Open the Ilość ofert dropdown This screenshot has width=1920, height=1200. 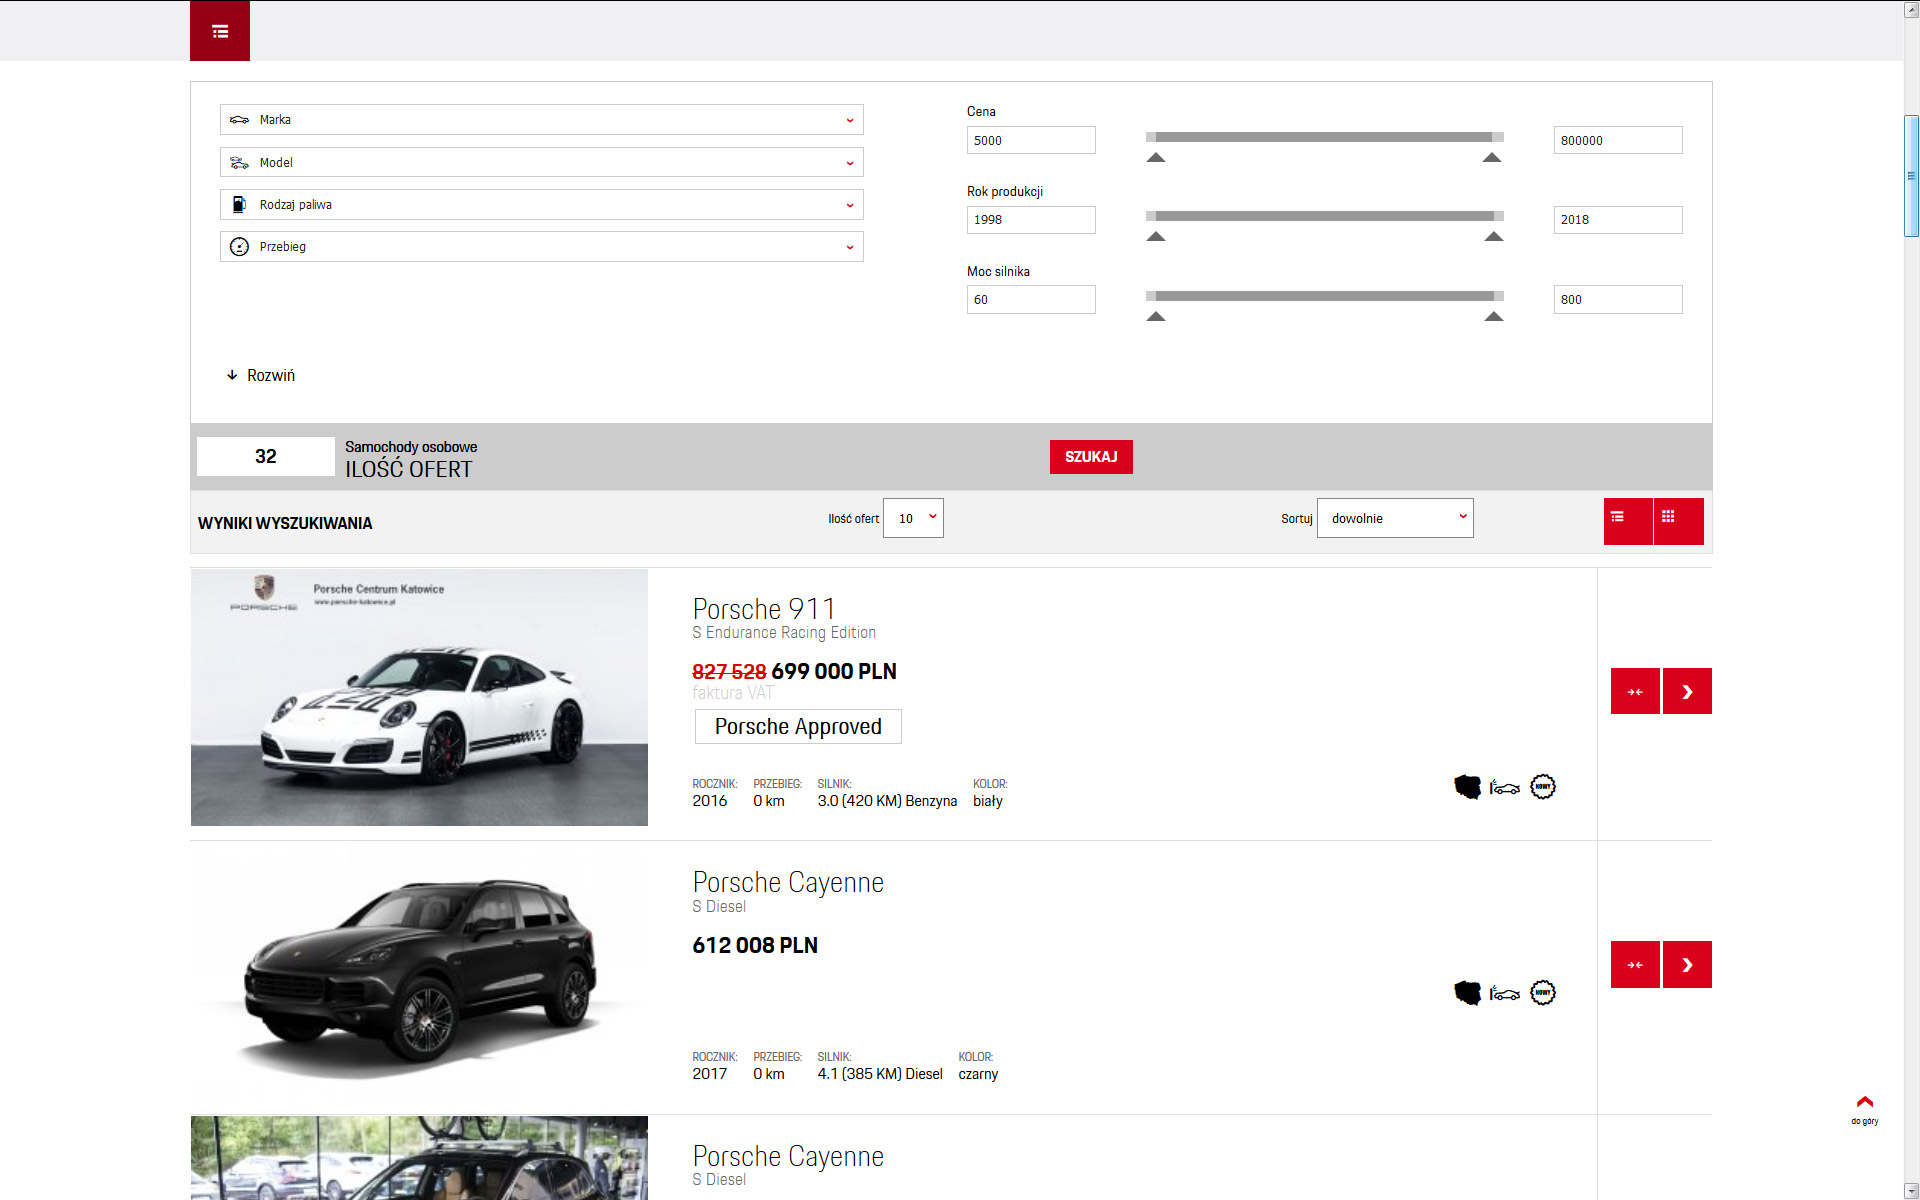[913, 518]
